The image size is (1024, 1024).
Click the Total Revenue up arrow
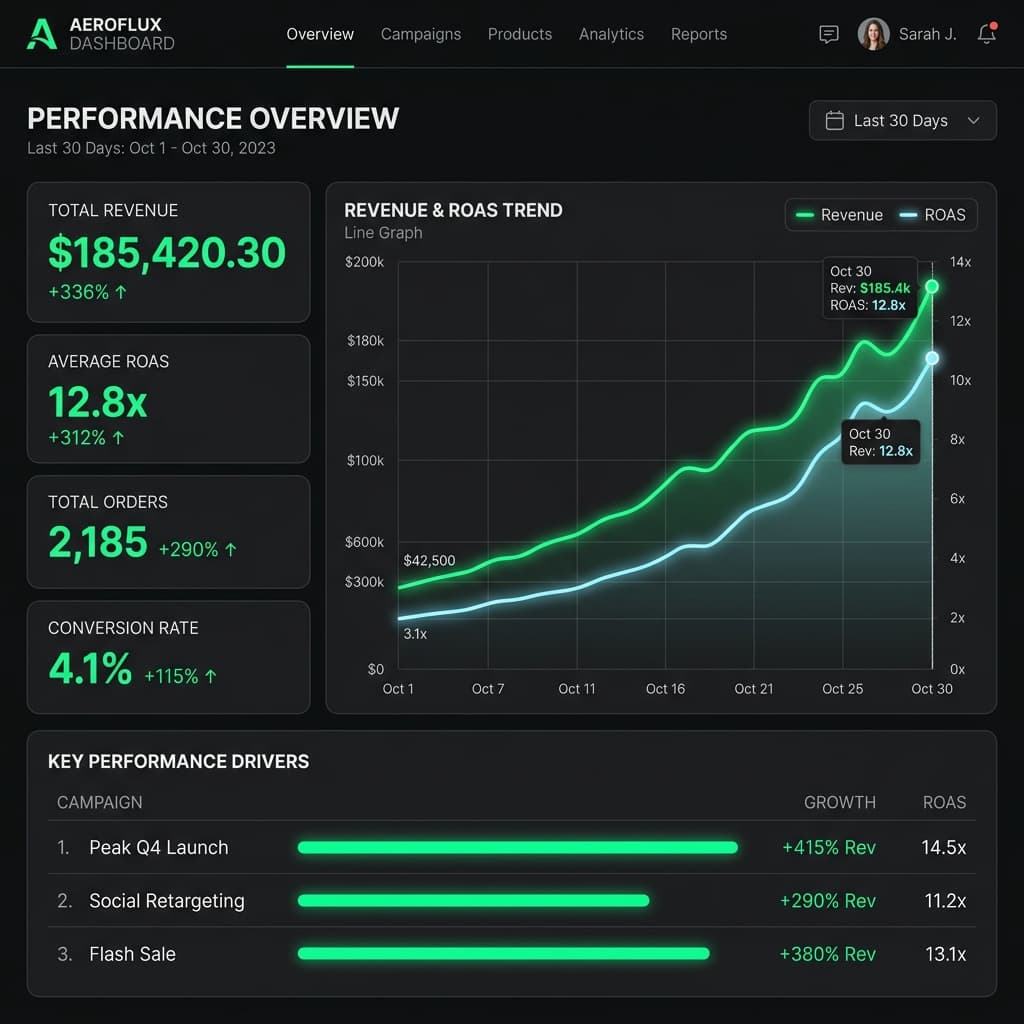121,293
